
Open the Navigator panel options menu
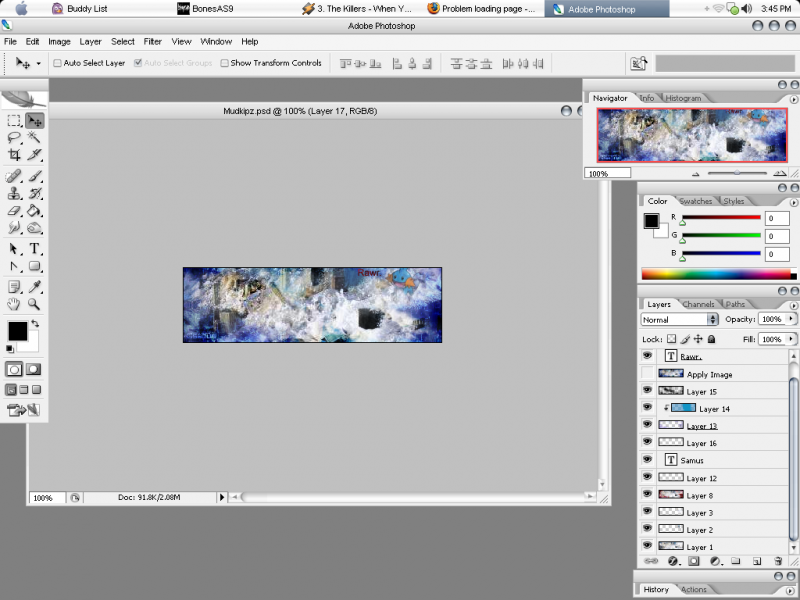pyautogui.click(x=794, y=99)
